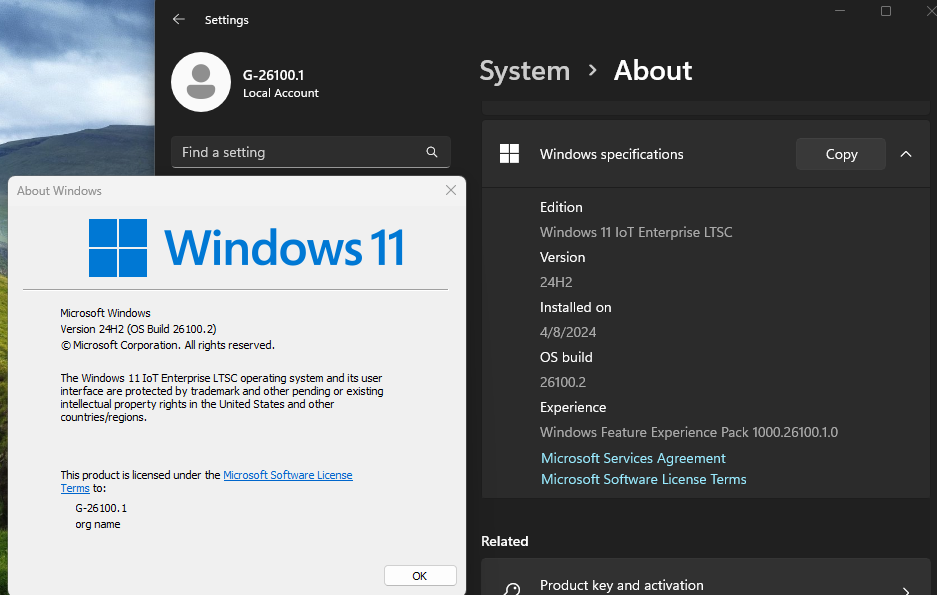Copy the Windows specifications

841,154
